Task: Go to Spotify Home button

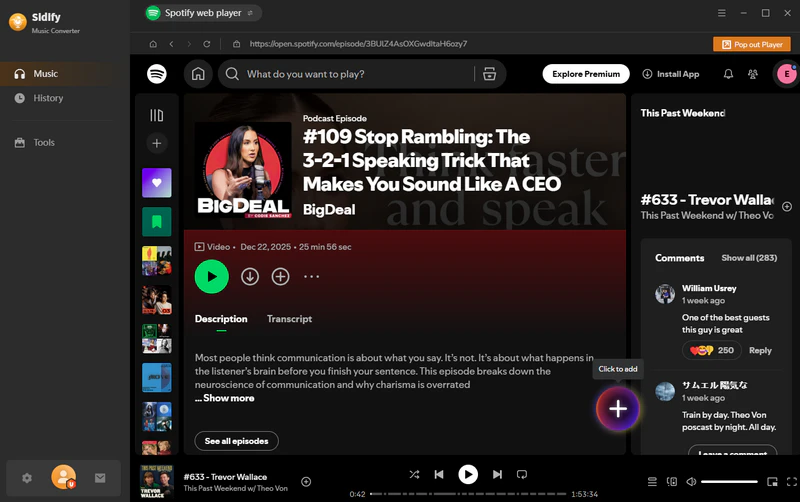Action: pyautogui.click(x=198, y=74)
